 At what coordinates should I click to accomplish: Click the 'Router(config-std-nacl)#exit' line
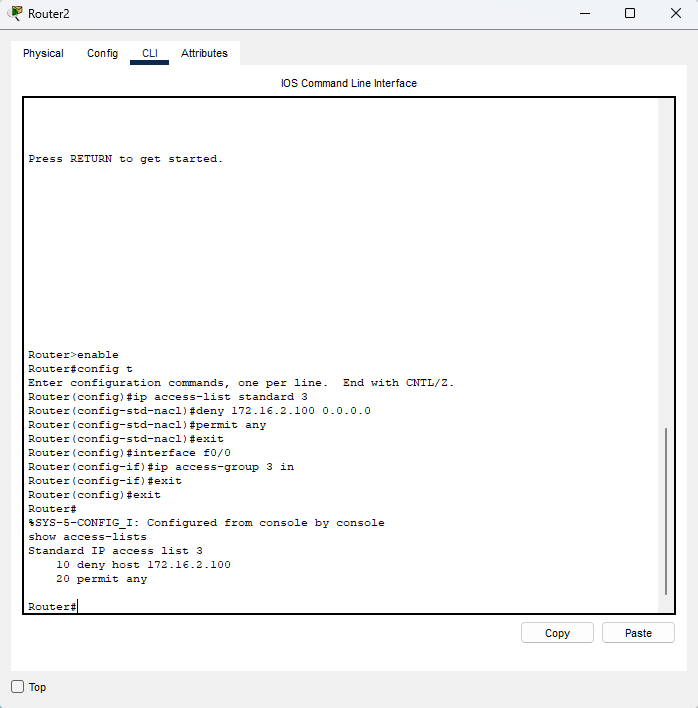coord(126,439)
